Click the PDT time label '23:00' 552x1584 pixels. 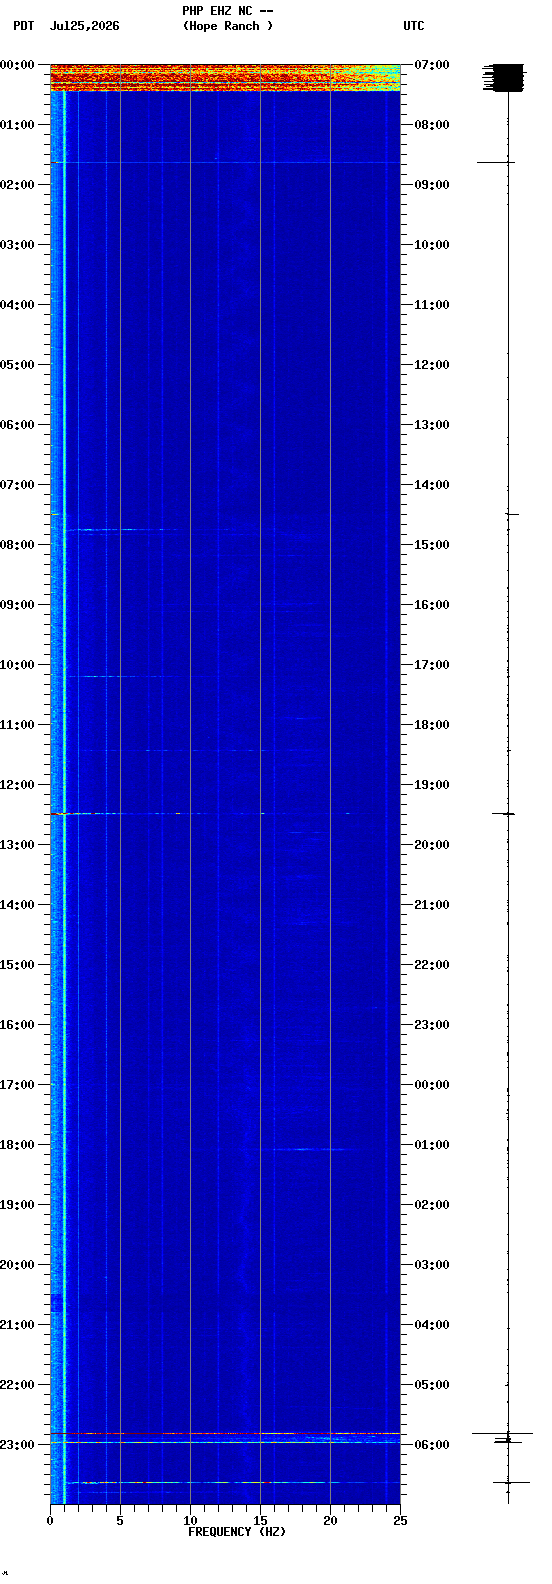coord(17,1445)
